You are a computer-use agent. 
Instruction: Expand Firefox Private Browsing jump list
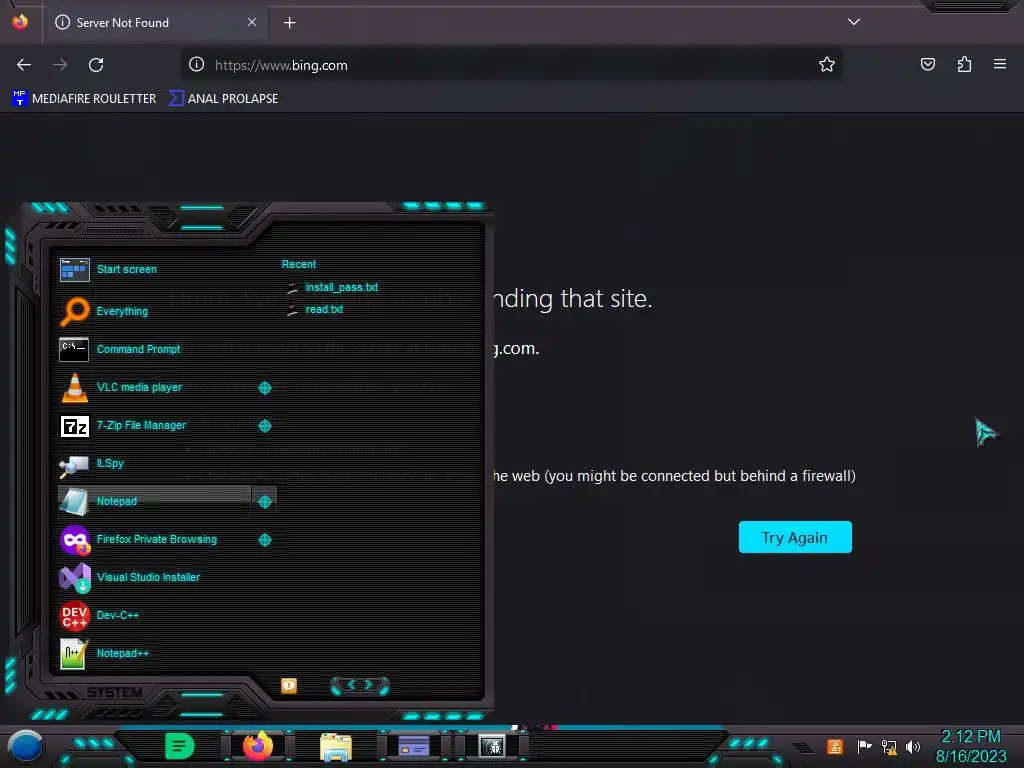pyautogui.click(x=264, y=540)
